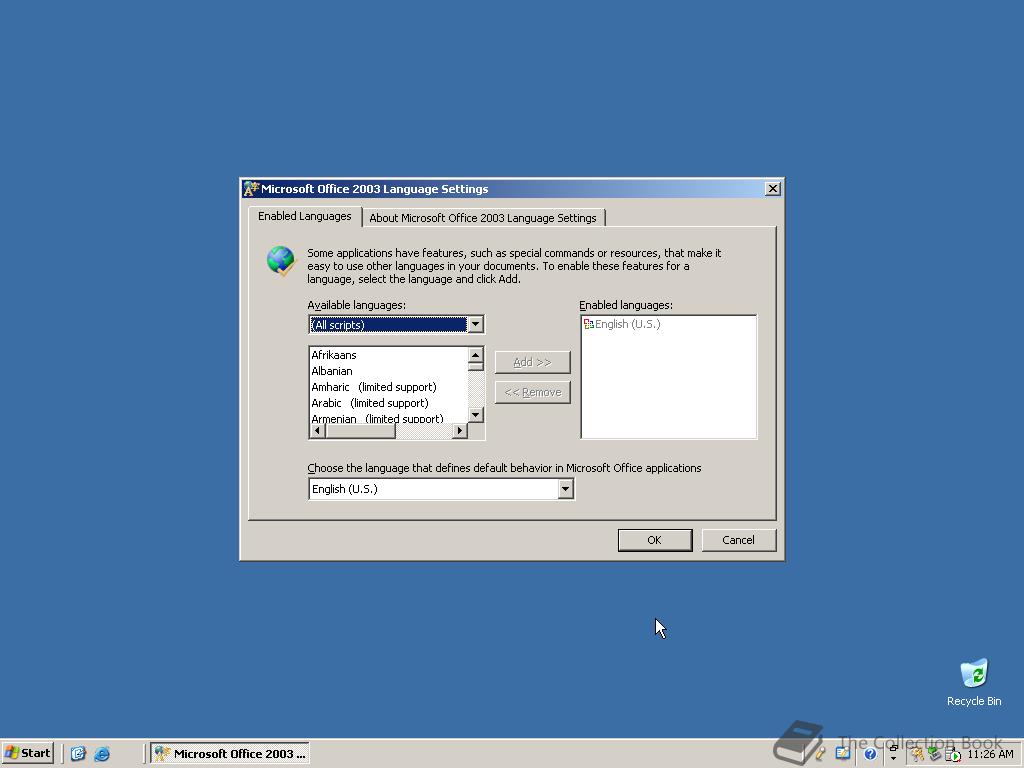Open the Start menu
Image resolution: width=1024 pixels, height=768 pixels.
pyautogui.click(x=27, y=753)
